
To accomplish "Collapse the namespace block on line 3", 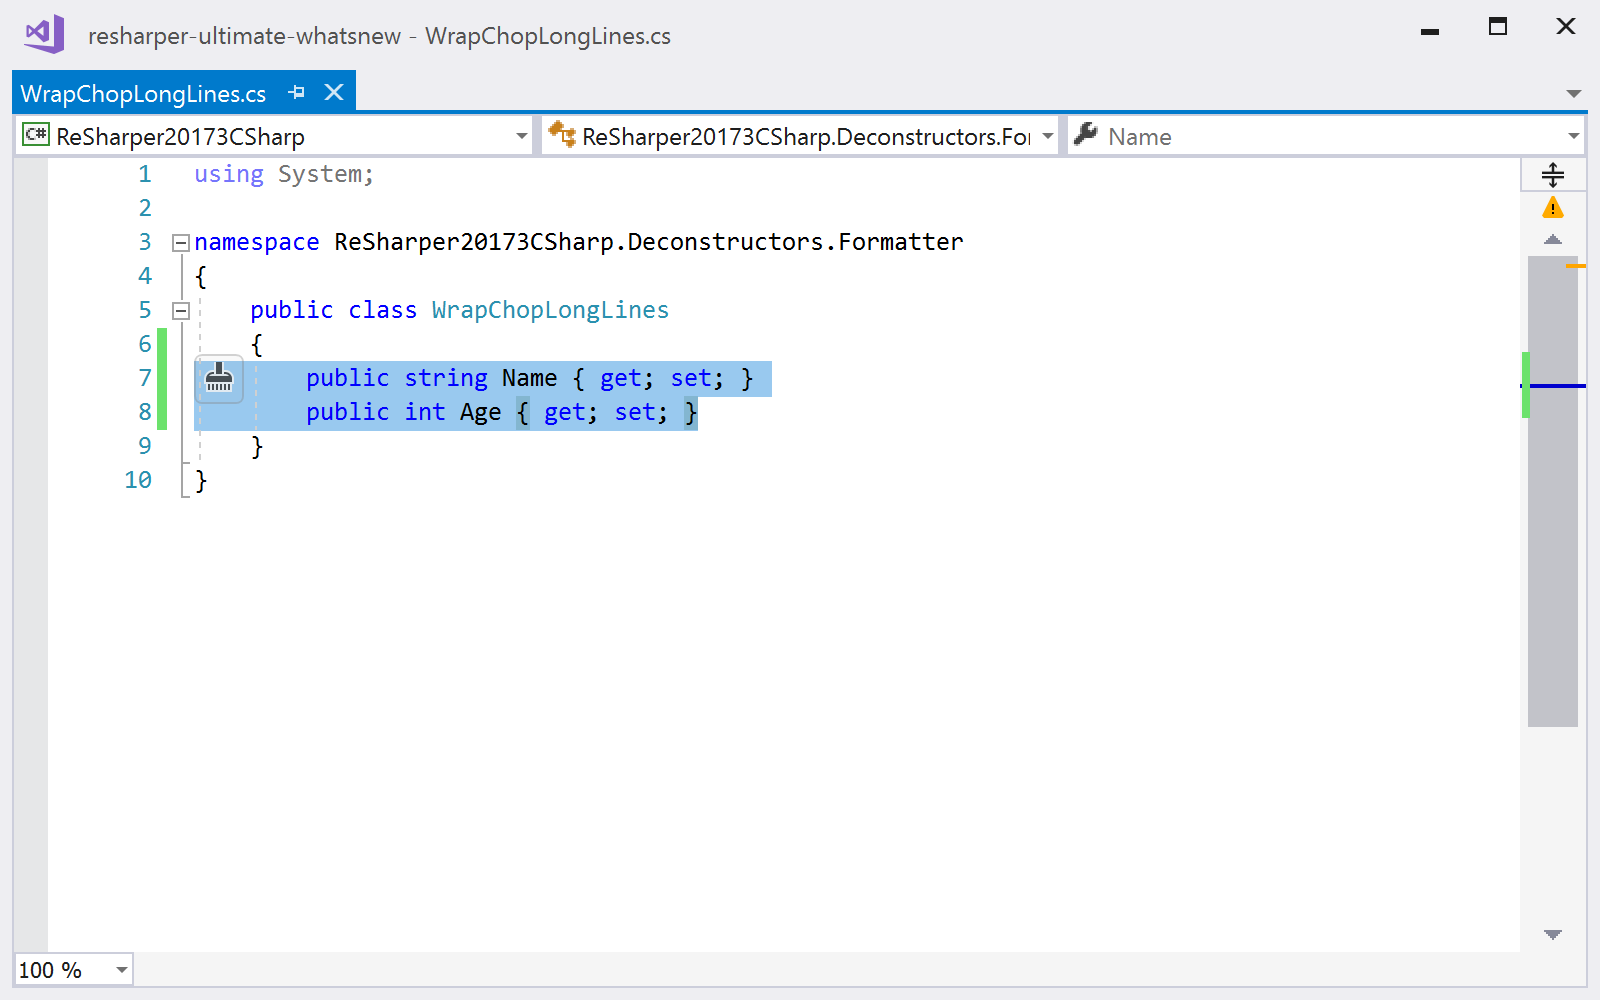I will point(181,243).
